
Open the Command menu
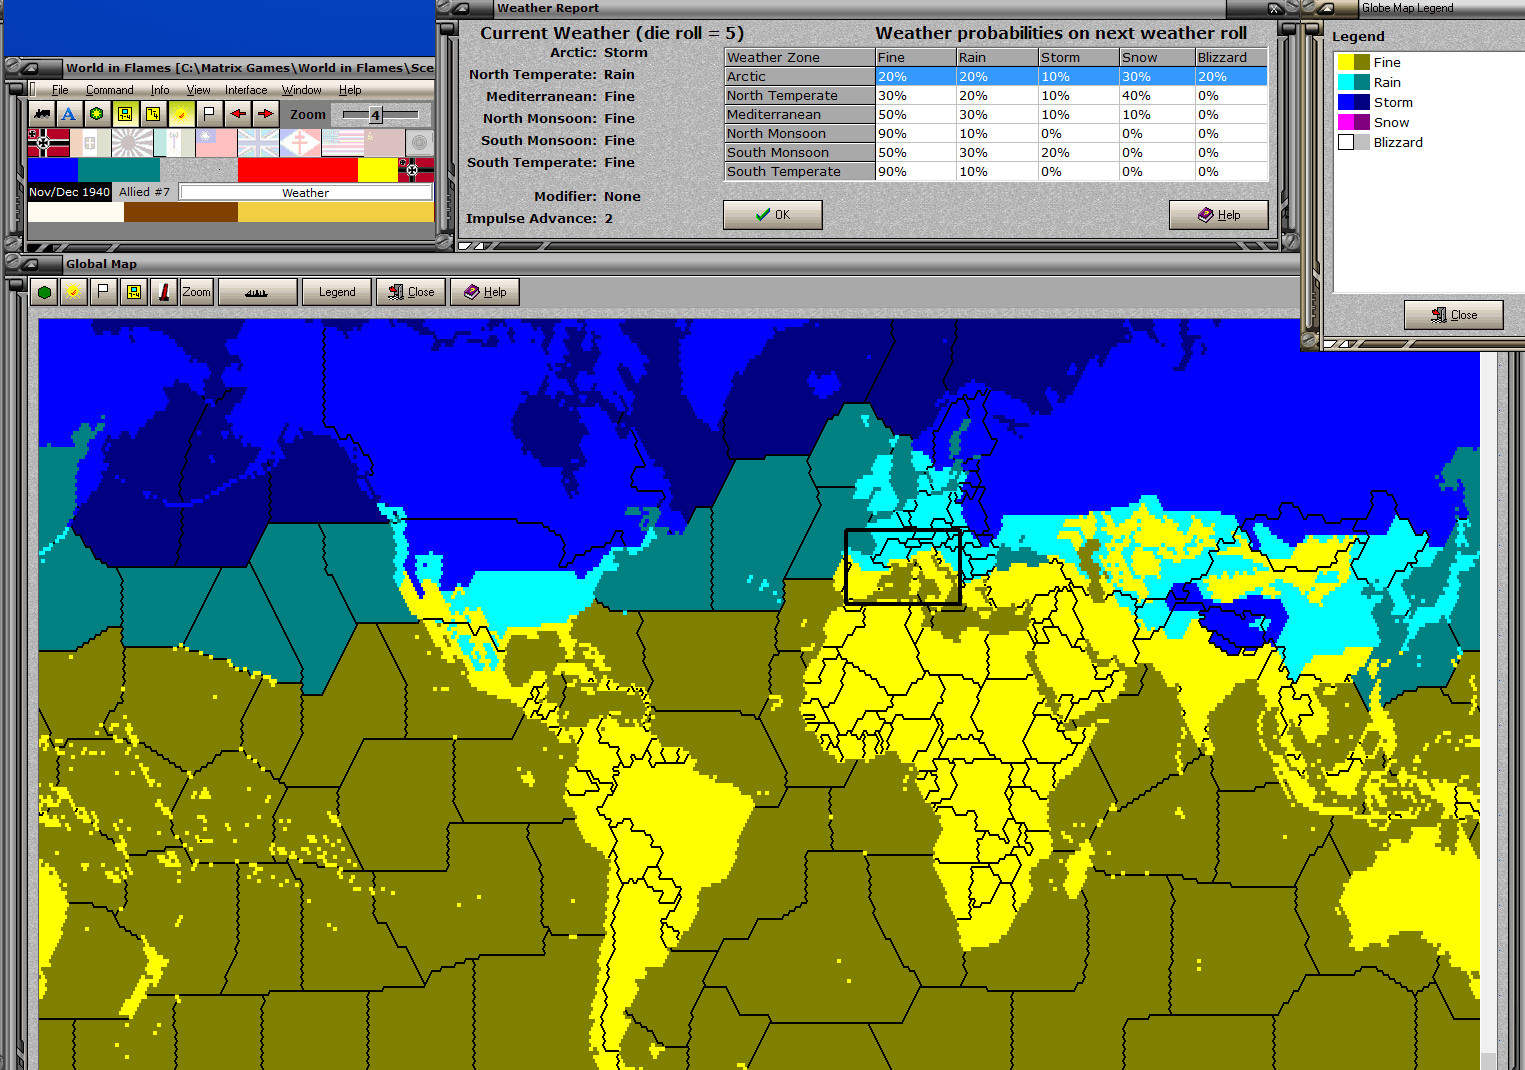[x=109, y=89]
